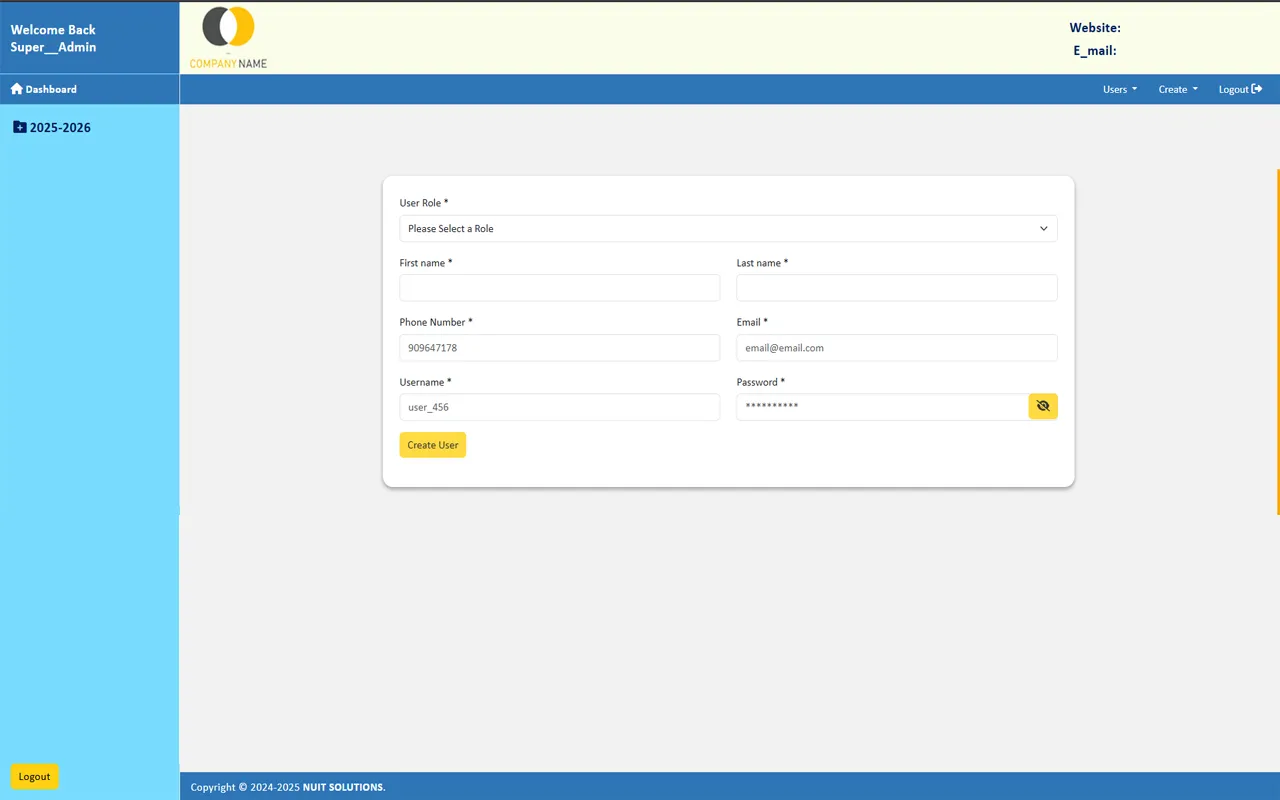Expand the Create menu in navbar
The image size is (1280, 800).
(1177, 89)
